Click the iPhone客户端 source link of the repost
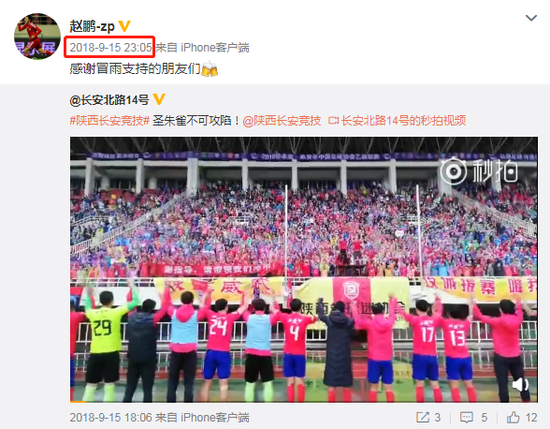Screen dimensions: 550x429 click(215, 47)
